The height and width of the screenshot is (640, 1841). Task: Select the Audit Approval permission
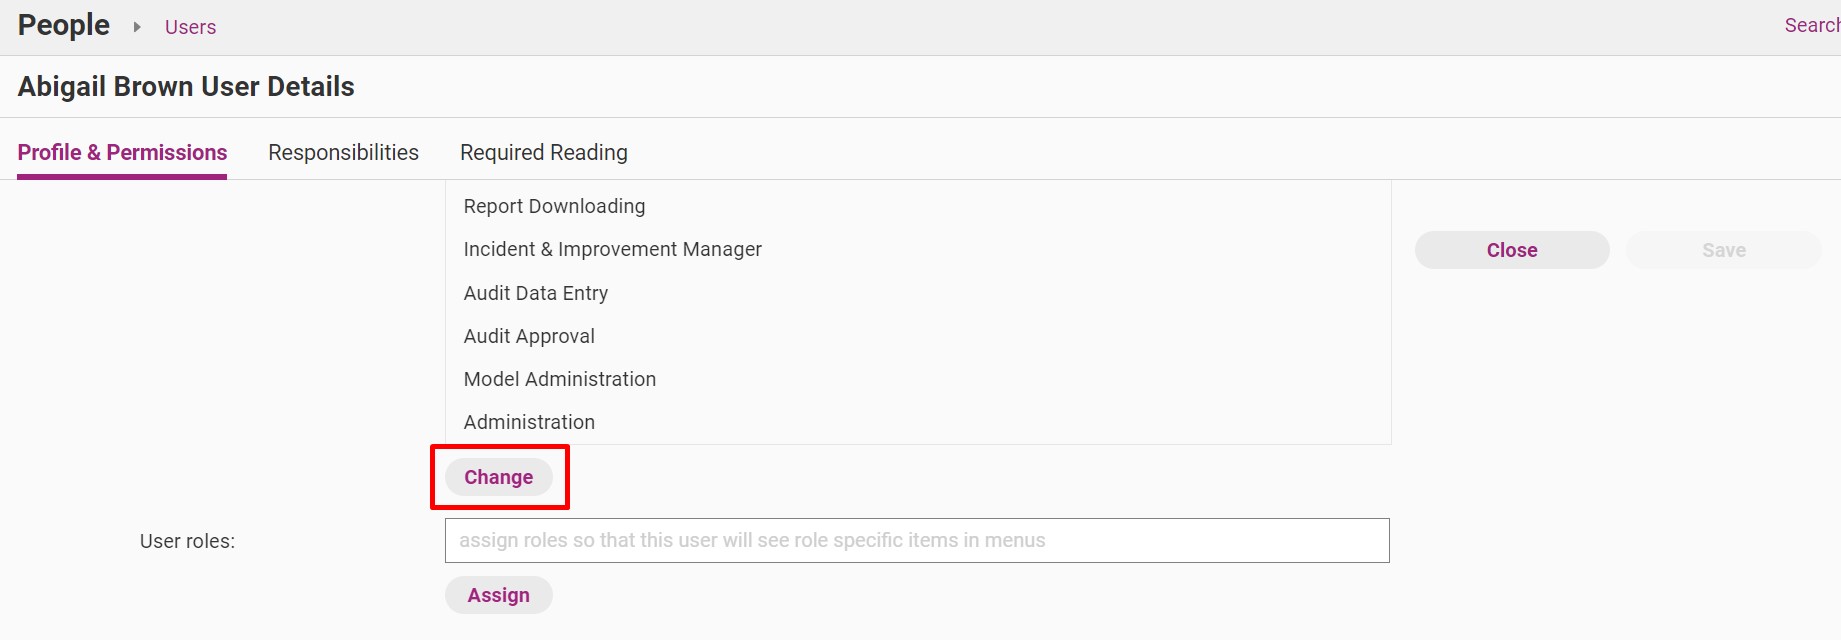(529, 336)
